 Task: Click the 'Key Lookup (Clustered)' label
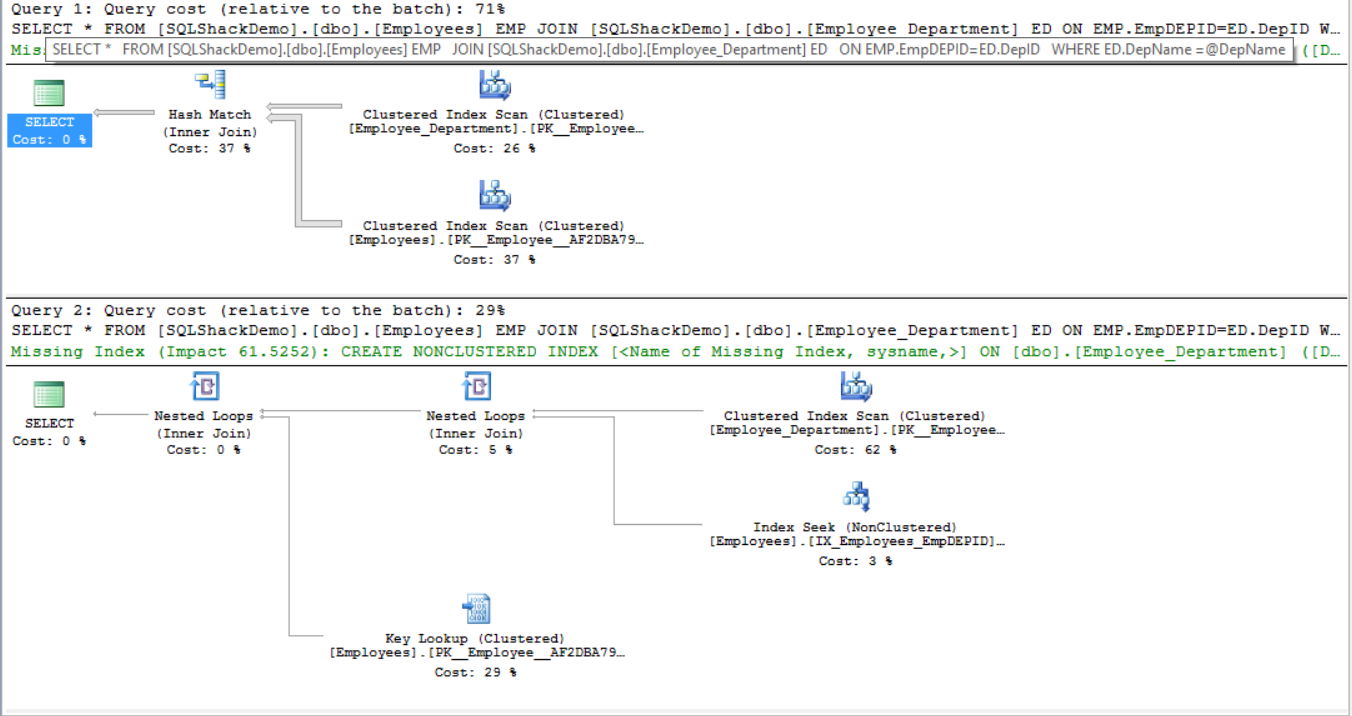(475, 639)
